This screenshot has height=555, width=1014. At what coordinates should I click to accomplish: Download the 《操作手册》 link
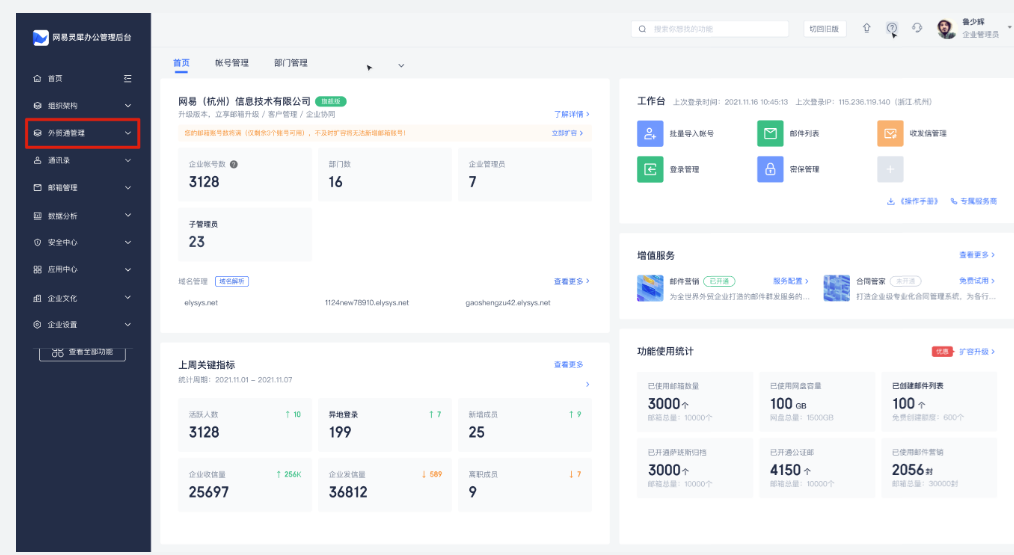tap(912, 201)
